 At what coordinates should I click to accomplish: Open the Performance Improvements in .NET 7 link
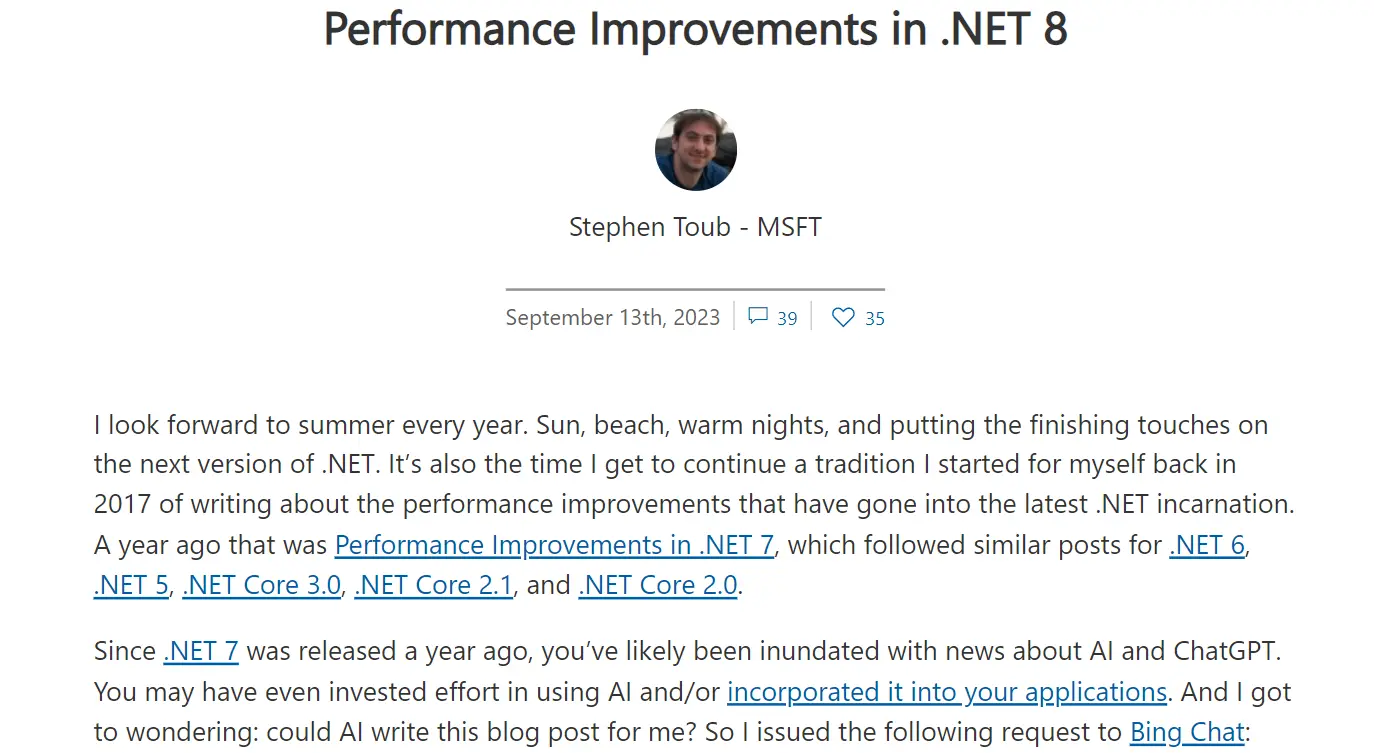pos(554,545)
